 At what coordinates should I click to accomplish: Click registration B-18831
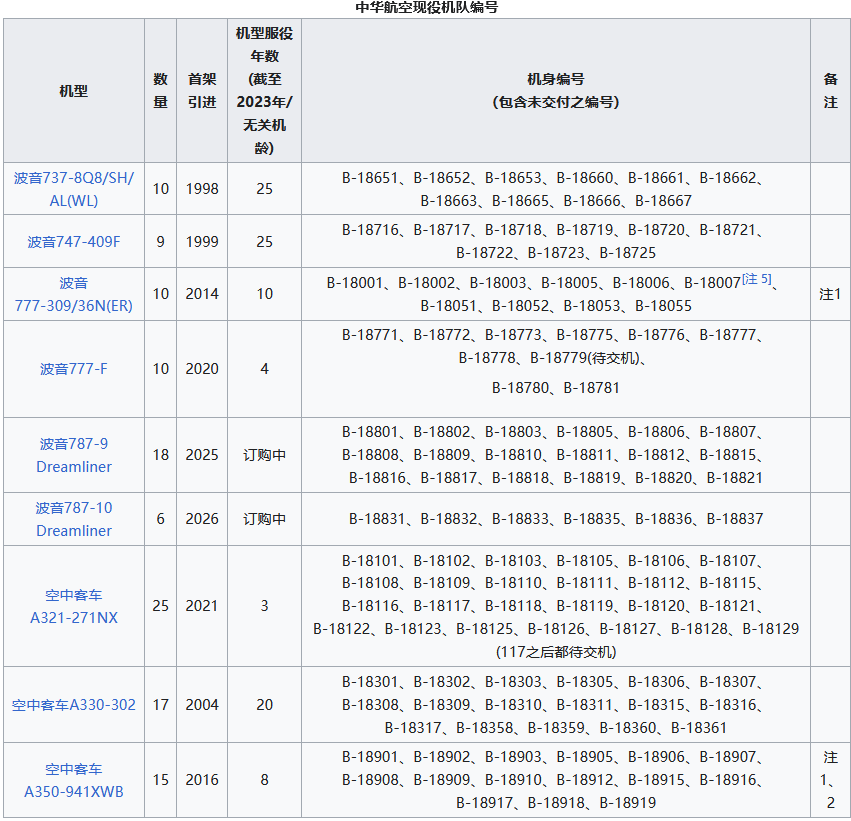[x=377, y=519]
